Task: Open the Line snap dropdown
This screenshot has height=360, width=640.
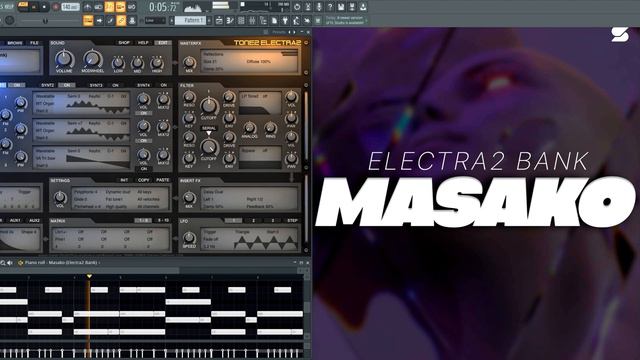Action: [x=156, y=20]
